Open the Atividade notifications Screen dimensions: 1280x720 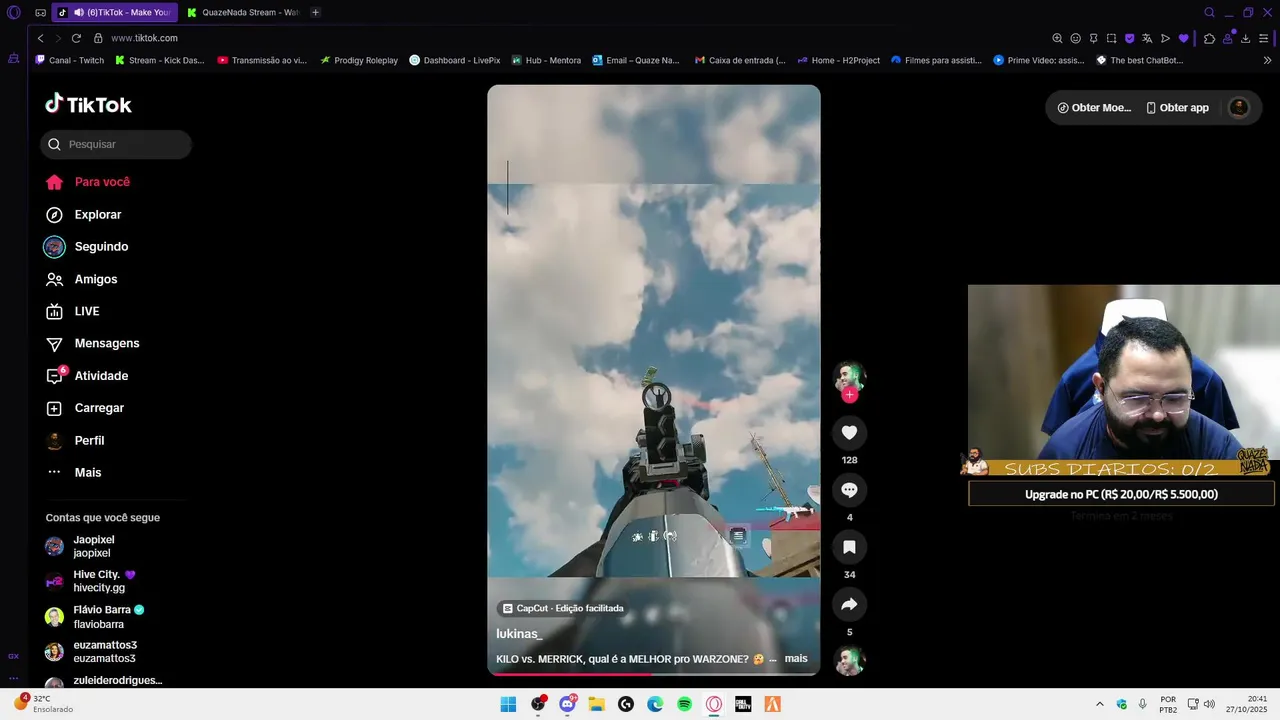point(87,376)
